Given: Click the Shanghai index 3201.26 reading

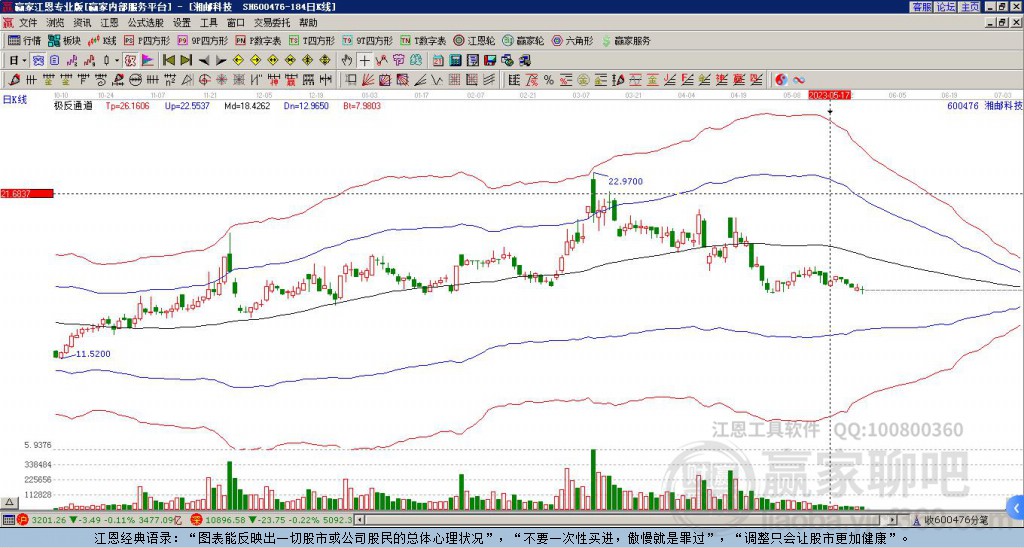Looking at the screenshot, I should [x=48, y=520].
